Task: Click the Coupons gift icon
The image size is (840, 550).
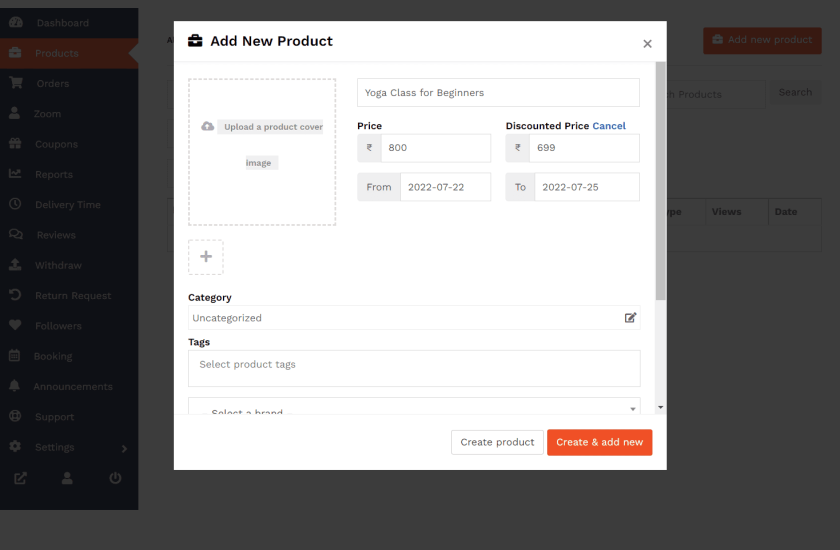Action: coord(15,144)
